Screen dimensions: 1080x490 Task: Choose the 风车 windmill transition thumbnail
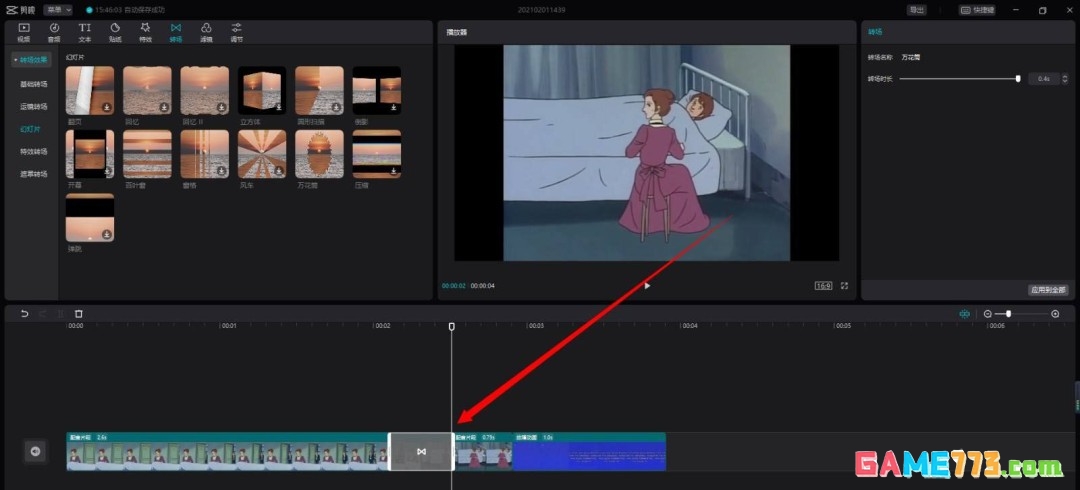click(x=262, y=154)
